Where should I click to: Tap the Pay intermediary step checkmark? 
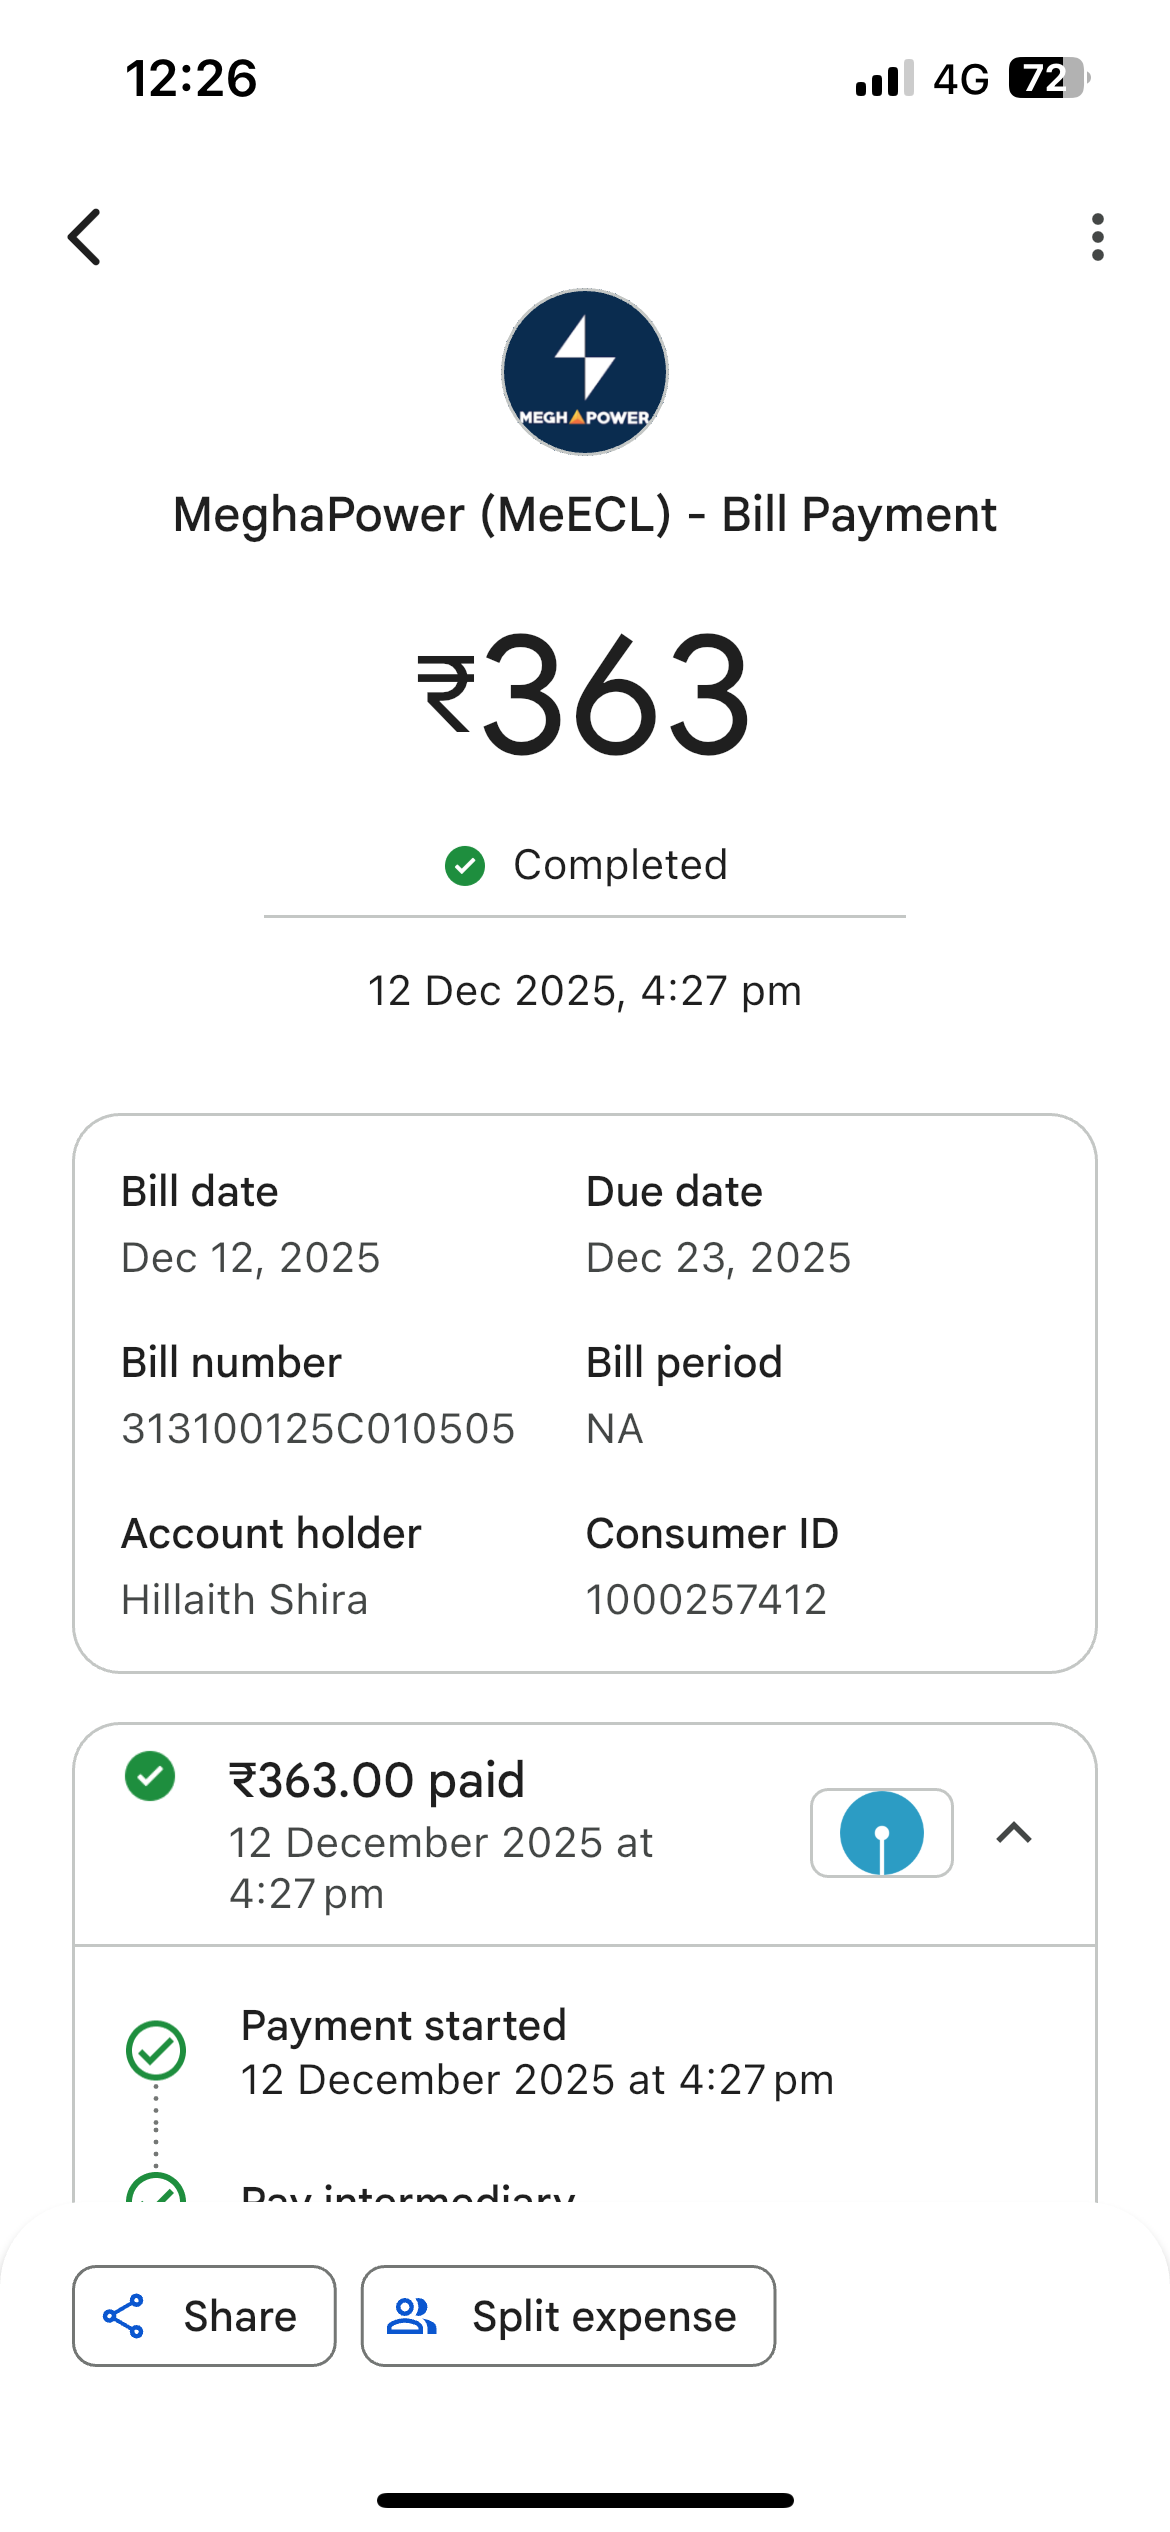[x=156, y=2192]
